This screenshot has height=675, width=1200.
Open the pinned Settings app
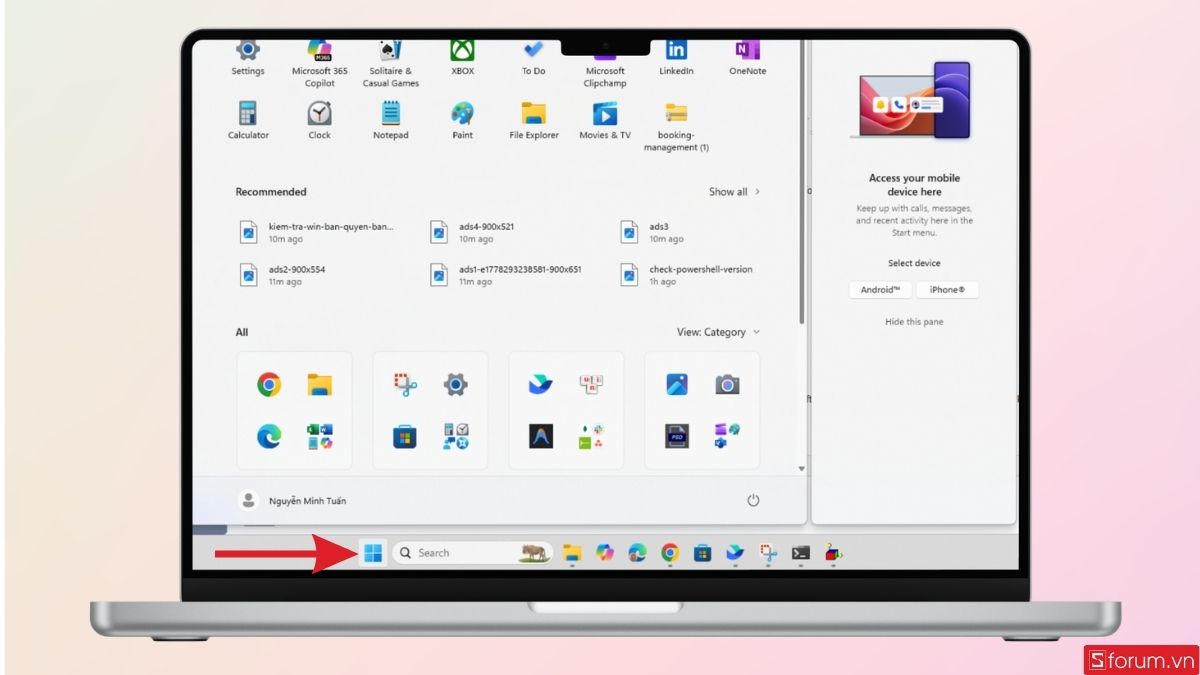pos(248,58)
